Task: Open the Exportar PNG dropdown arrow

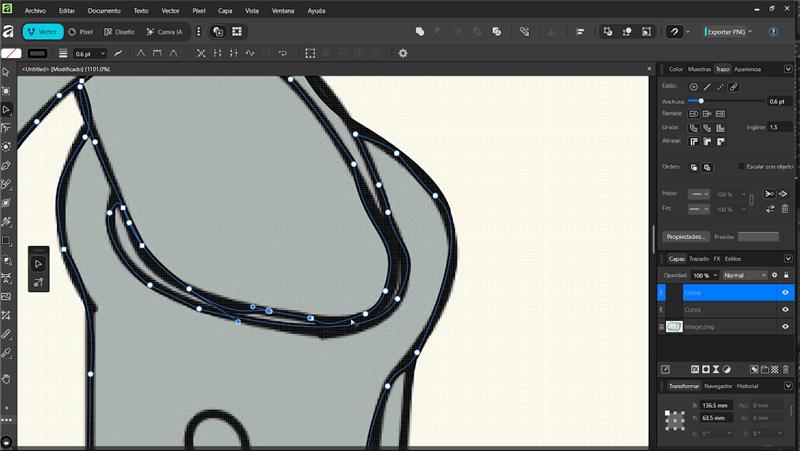Action: tap(750, 32)
